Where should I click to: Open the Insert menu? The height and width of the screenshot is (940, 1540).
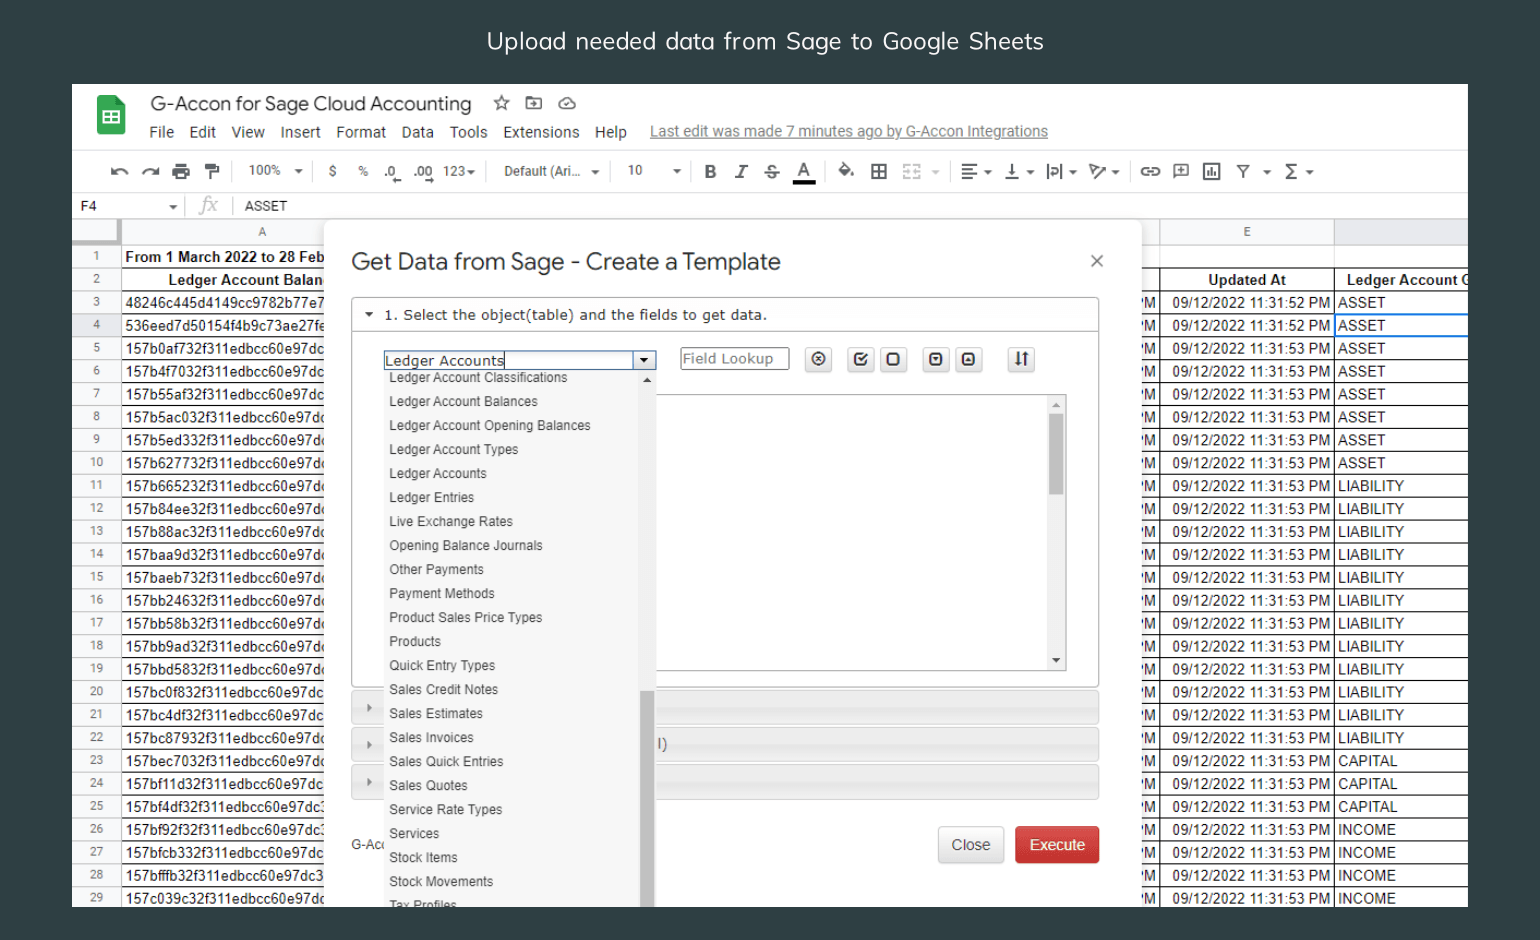(300, 132)
